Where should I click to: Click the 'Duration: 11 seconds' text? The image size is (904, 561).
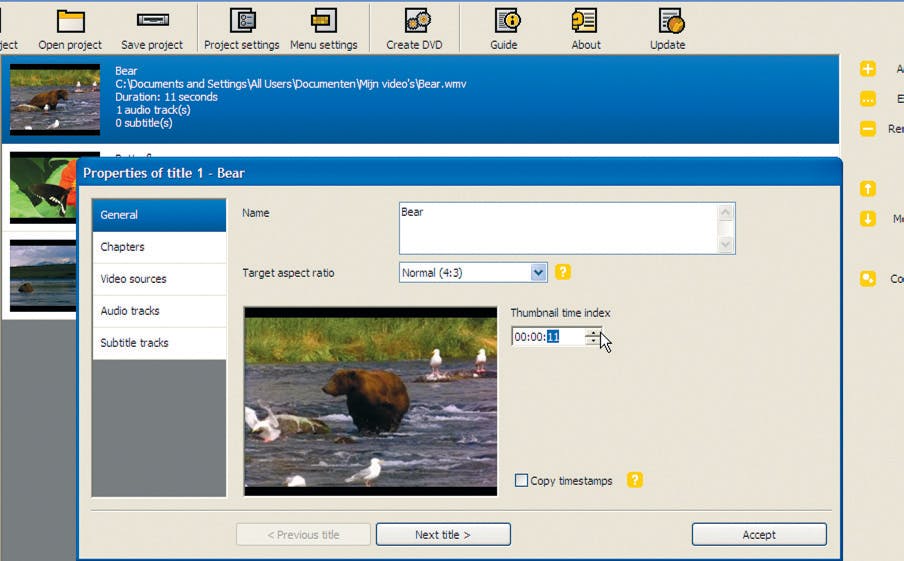point(166,97)
